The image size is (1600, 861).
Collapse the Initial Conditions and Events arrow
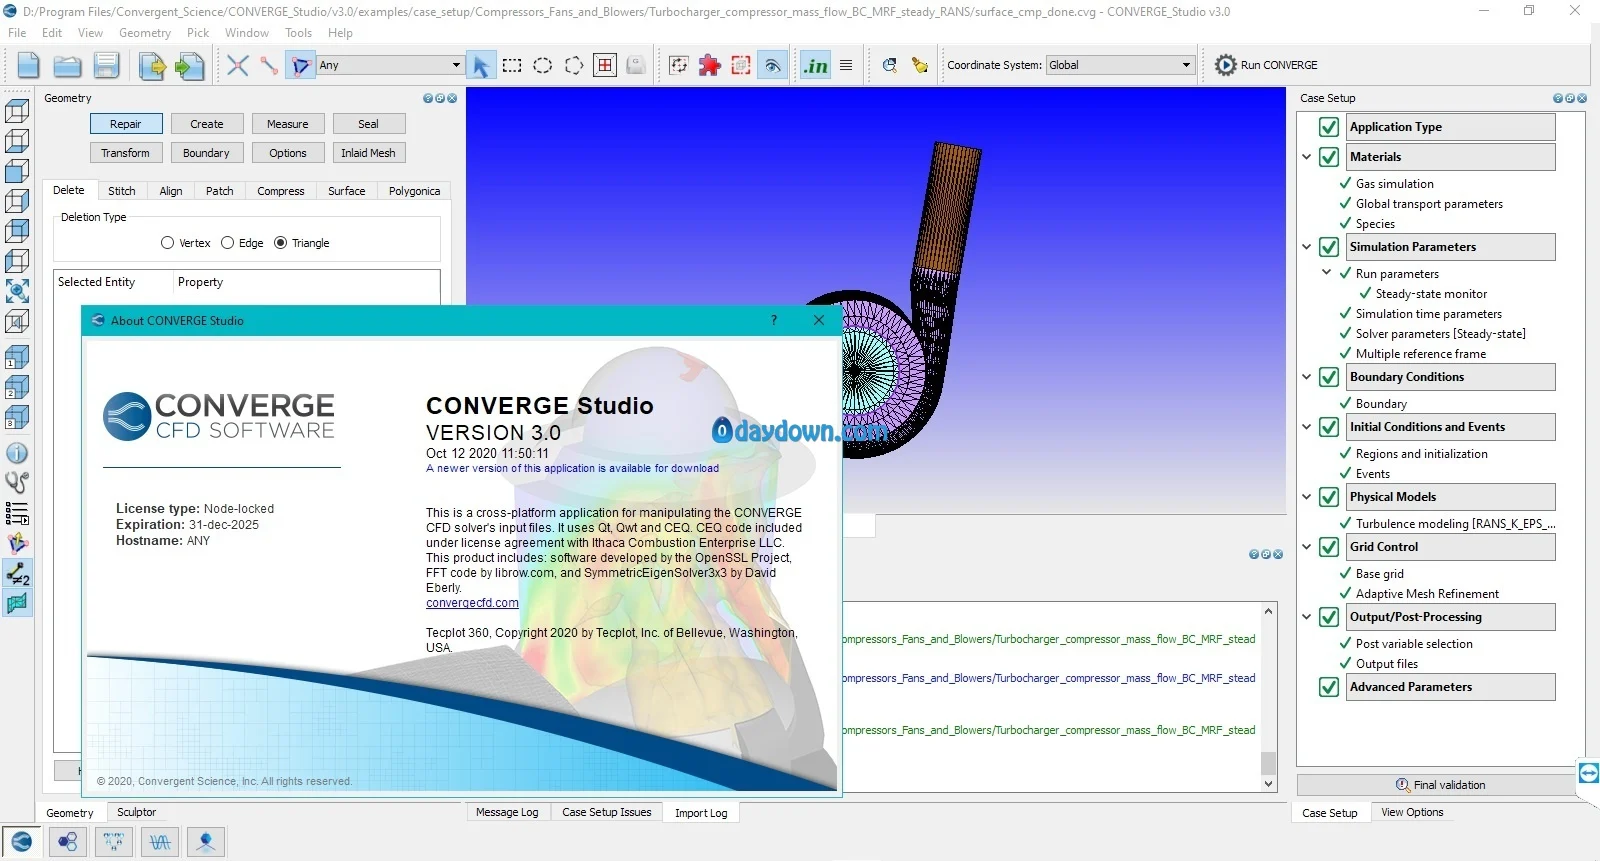(1307, 427)
